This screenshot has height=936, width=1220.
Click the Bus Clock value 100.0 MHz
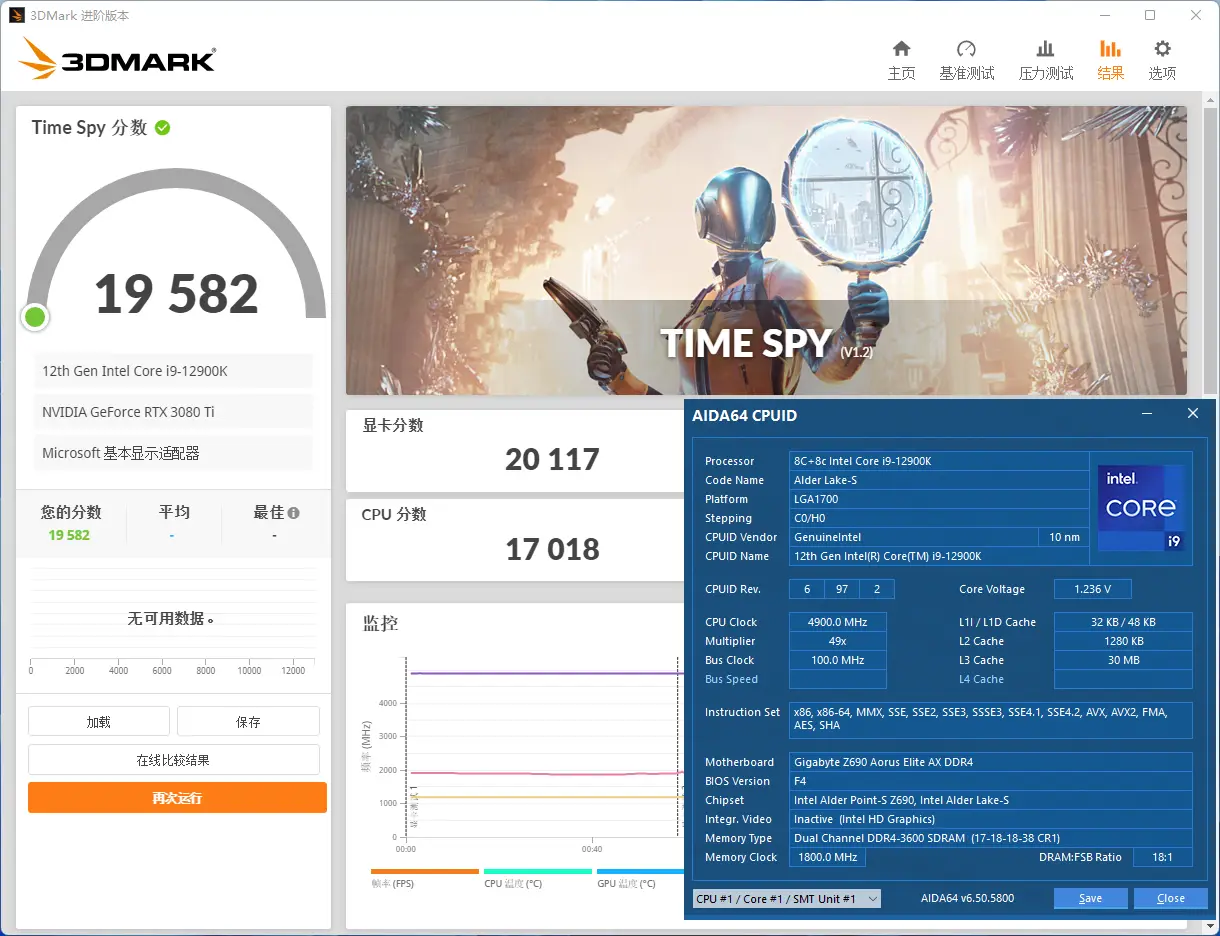[x=838, y=660]
